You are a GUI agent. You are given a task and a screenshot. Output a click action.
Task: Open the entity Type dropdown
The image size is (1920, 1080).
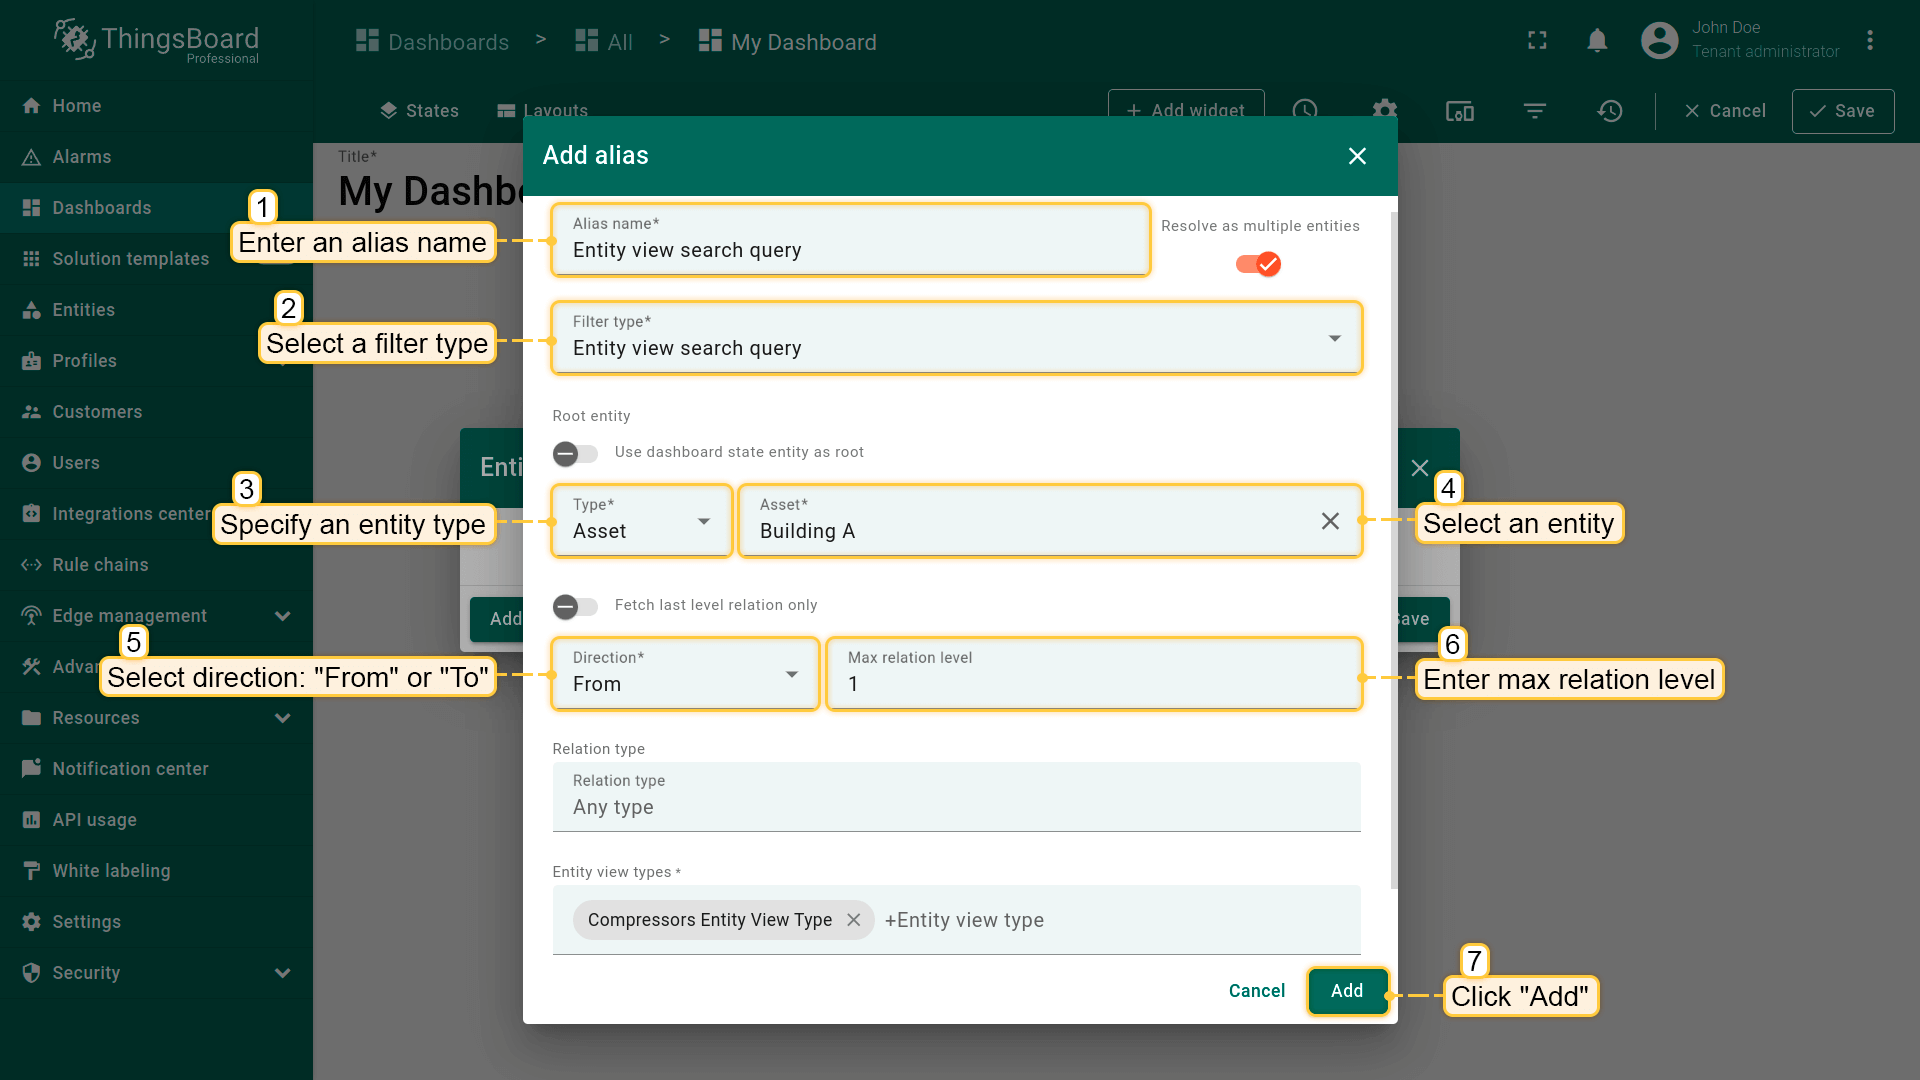click(641, 521)
